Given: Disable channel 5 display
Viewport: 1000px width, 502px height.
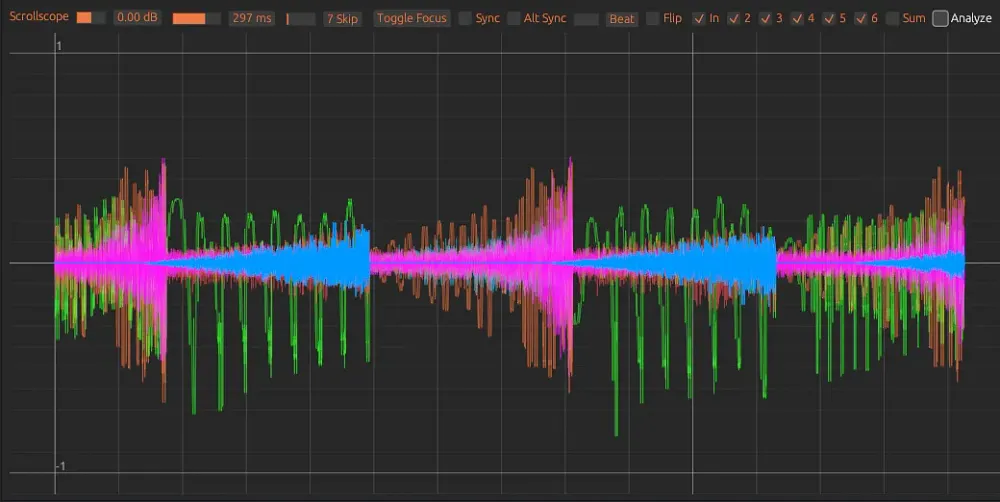Looking at the screenshot, I should (x=829, y=19).
